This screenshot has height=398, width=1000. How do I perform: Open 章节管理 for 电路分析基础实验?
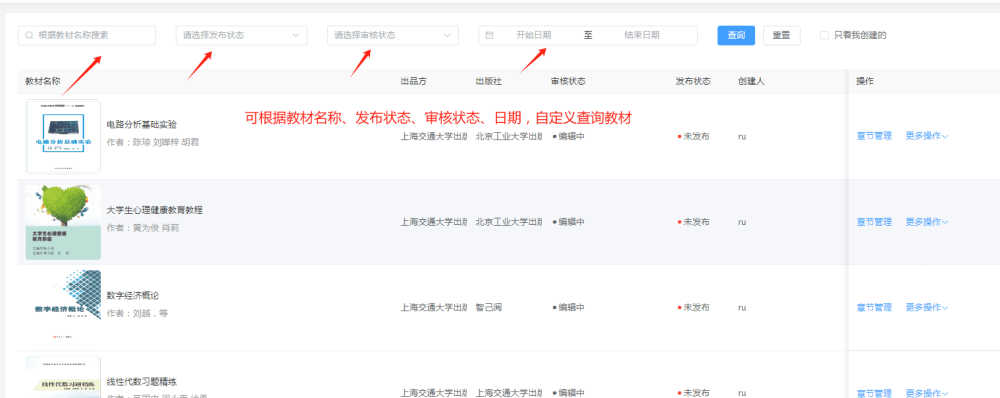point(874,136)
